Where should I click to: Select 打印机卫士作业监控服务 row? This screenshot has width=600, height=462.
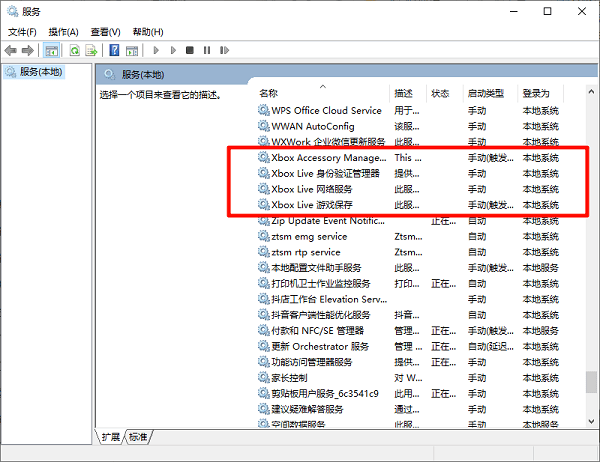[x=409, y=284]
